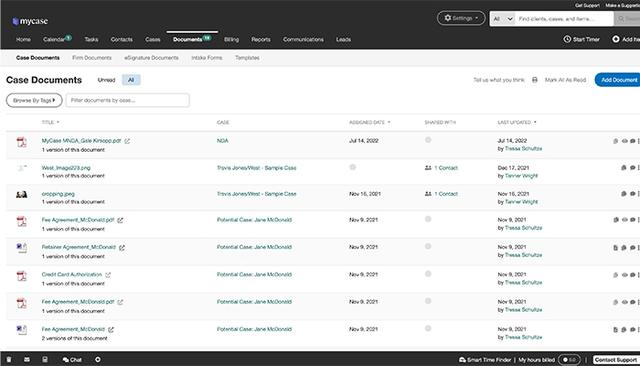This screenshot has height=366, width=640.
Task: Toggle shared status circle for MyCase MNDA row
Action: (x=428, y=140)
